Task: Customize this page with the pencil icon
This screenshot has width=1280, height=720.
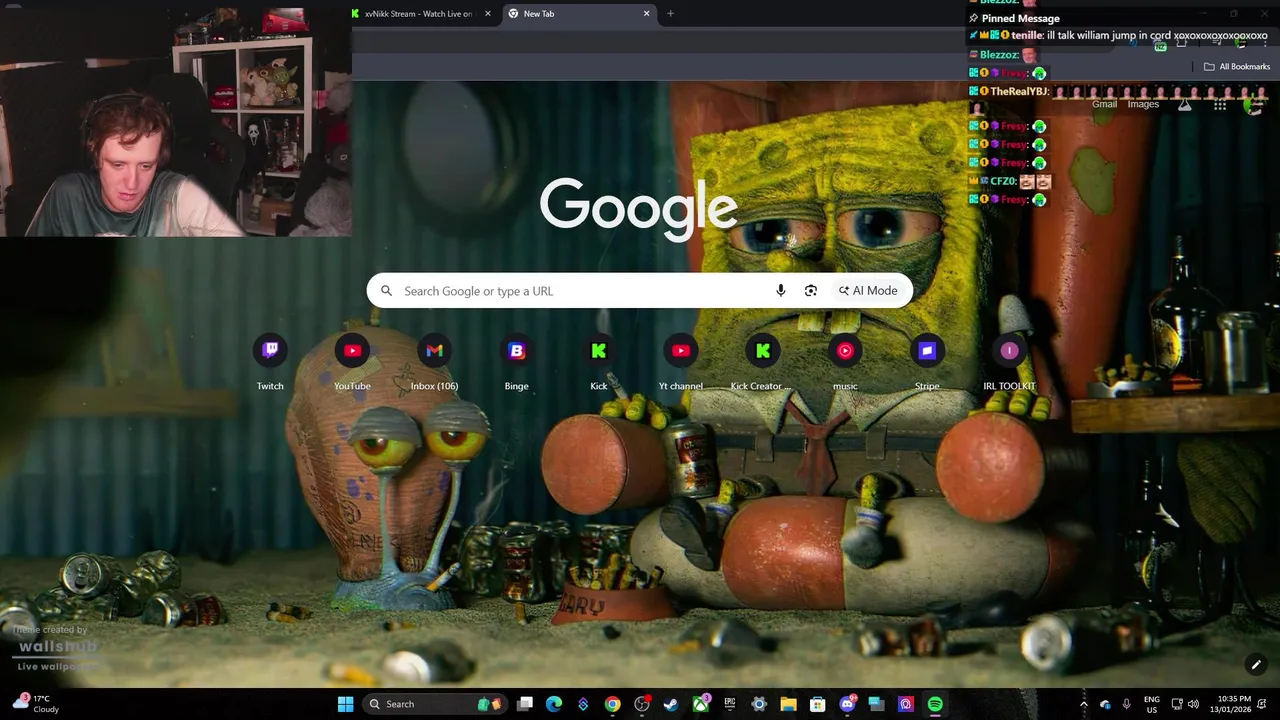Action: 1256,664
